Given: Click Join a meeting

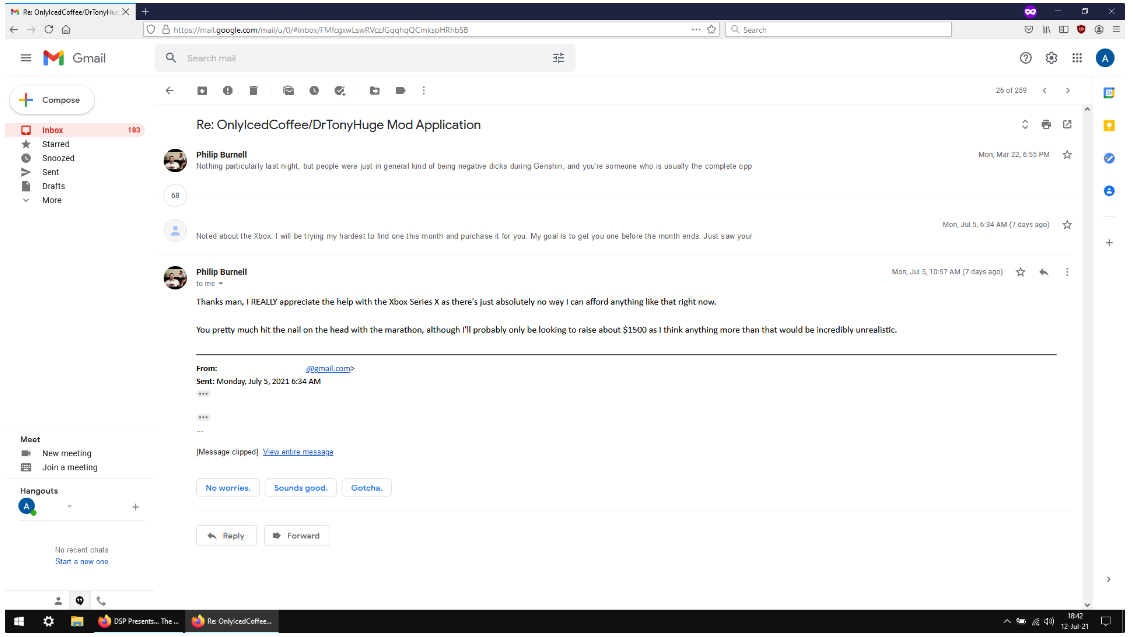Looking at the screenshot, I should [69, 467].
